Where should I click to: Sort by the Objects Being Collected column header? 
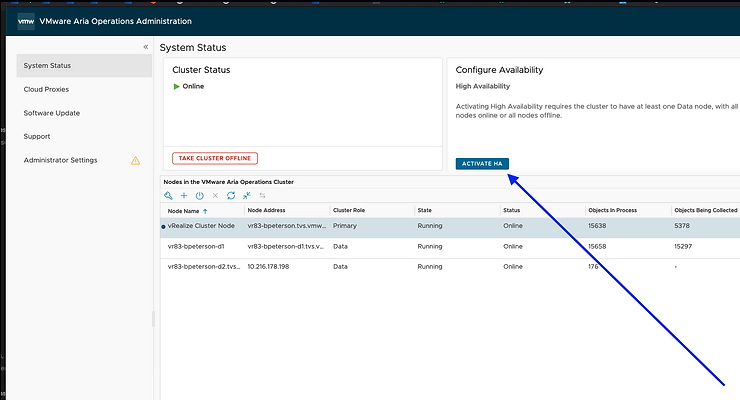click(706, 210)
